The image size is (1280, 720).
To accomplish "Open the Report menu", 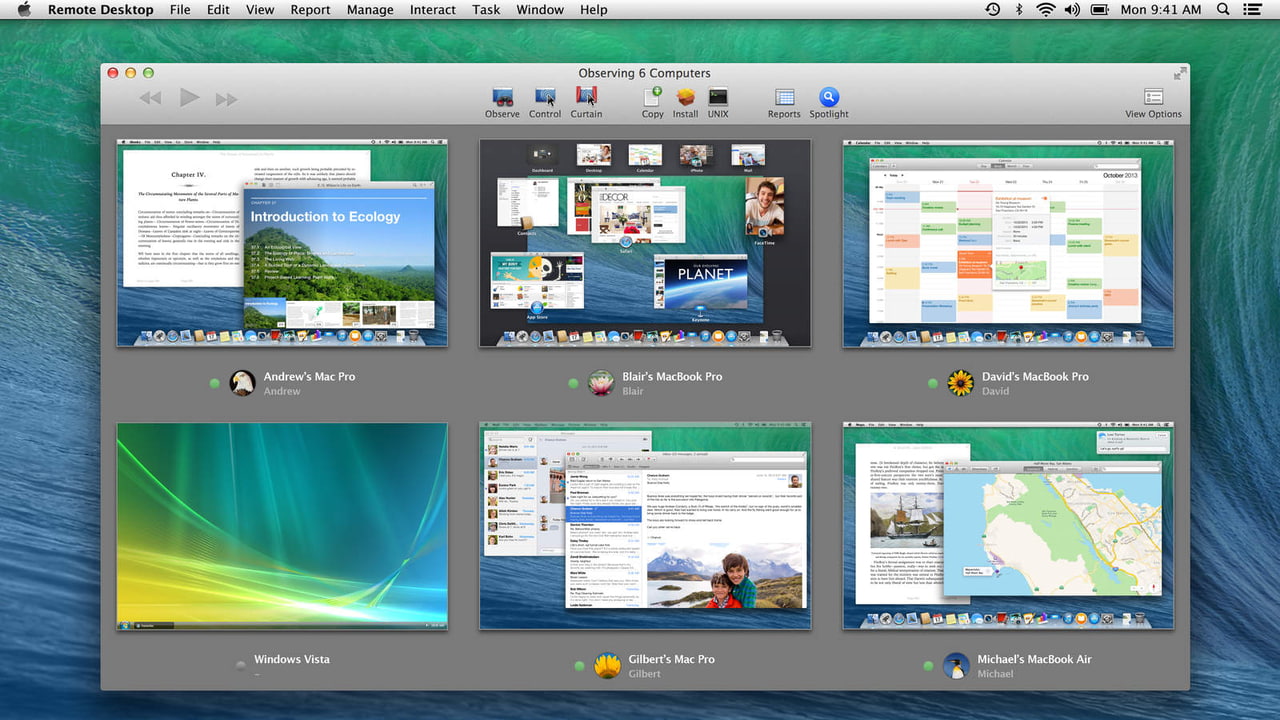I will point(310,9).
